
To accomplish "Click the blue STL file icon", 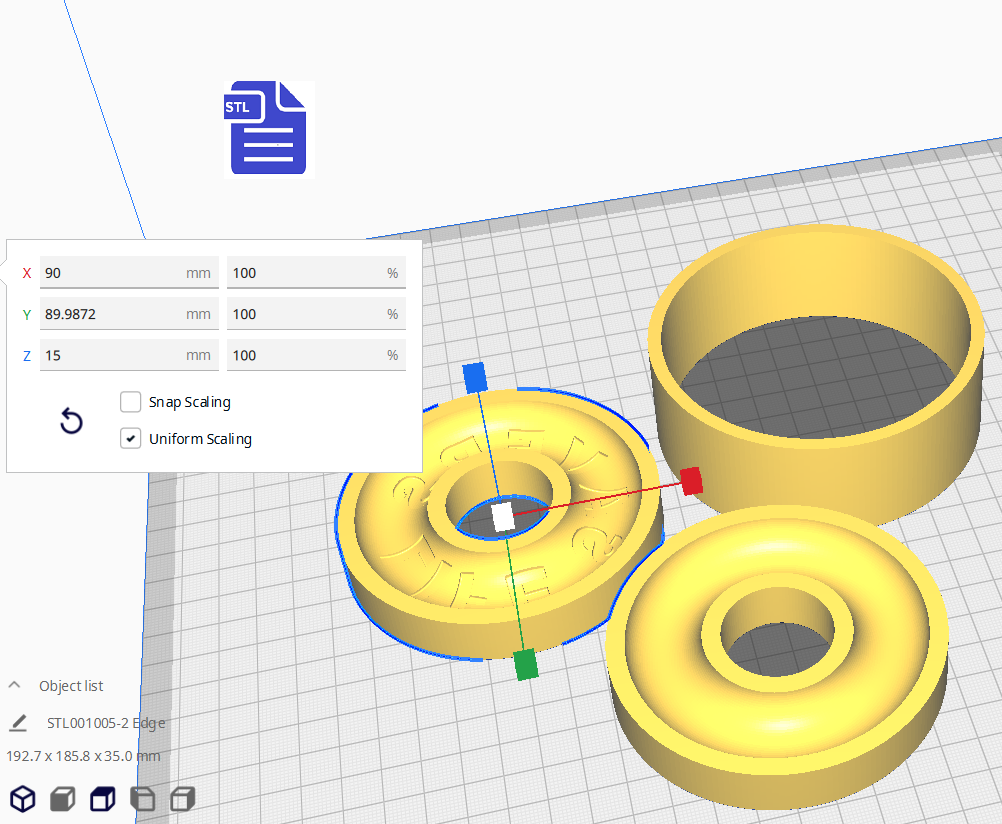I will [x=267, y=128].
